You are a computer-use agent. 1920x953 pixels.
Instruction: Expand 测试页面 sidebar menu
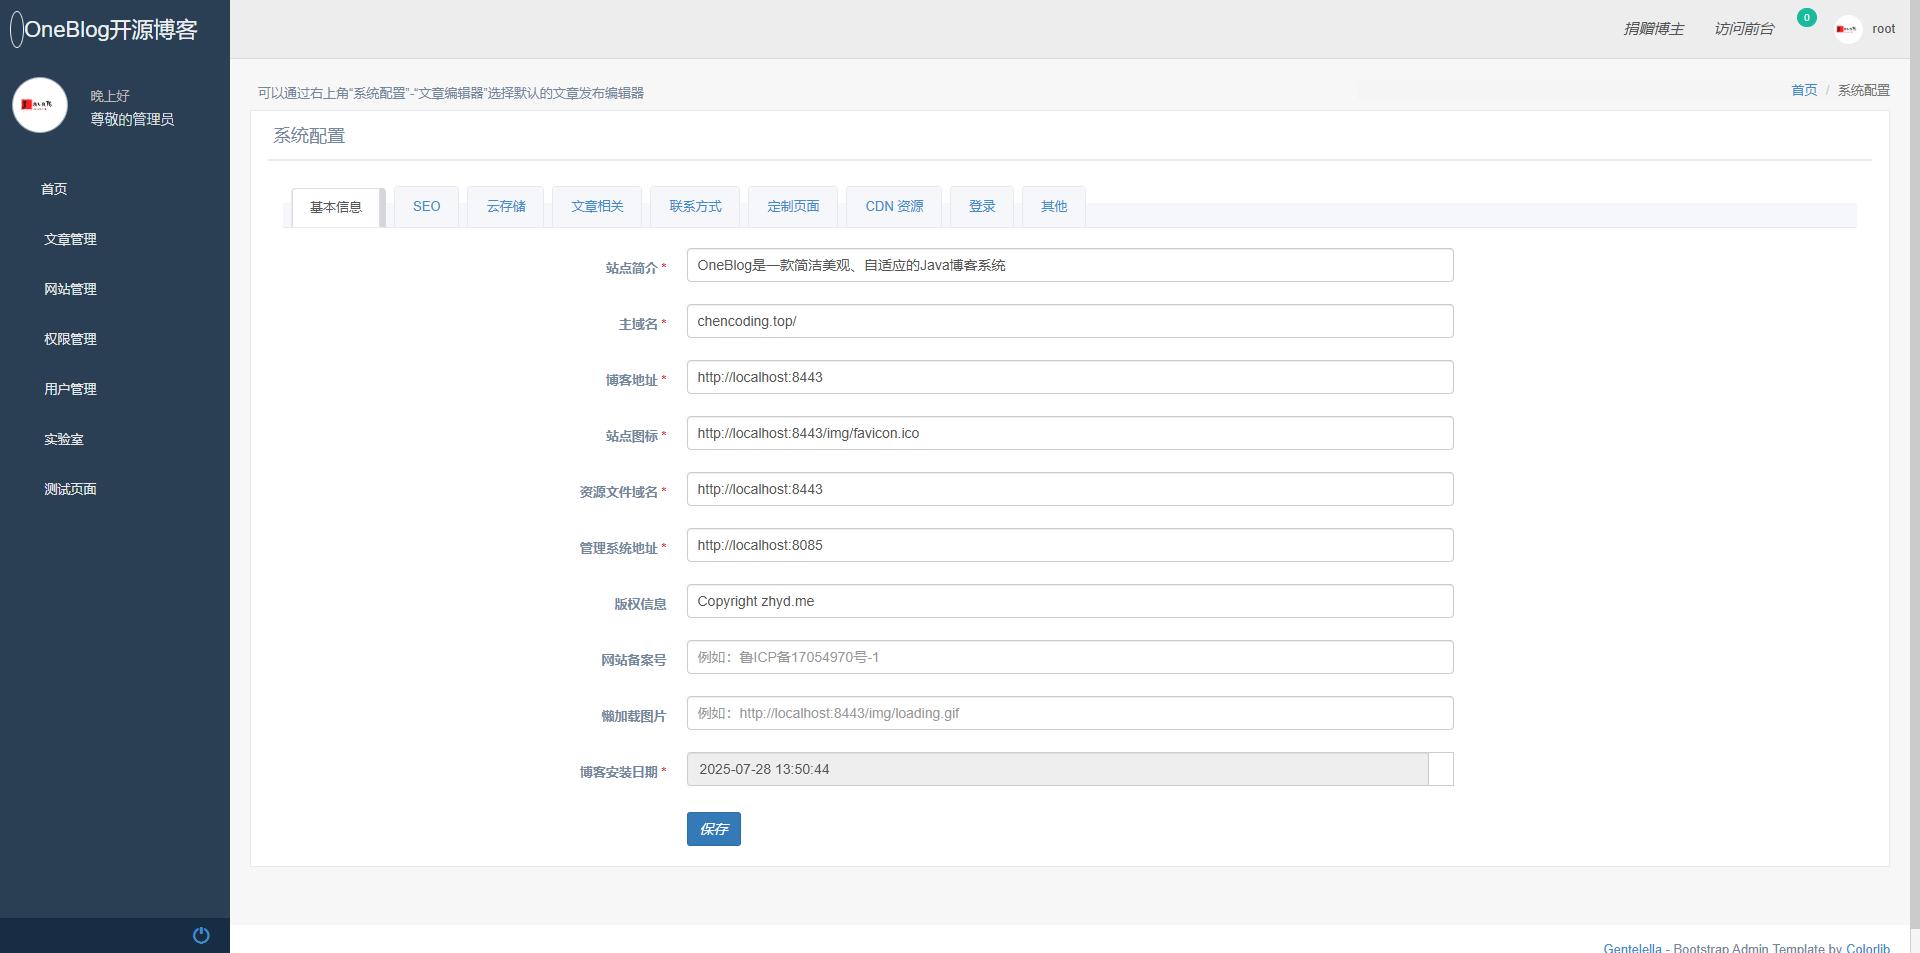(x=70, y=489)
